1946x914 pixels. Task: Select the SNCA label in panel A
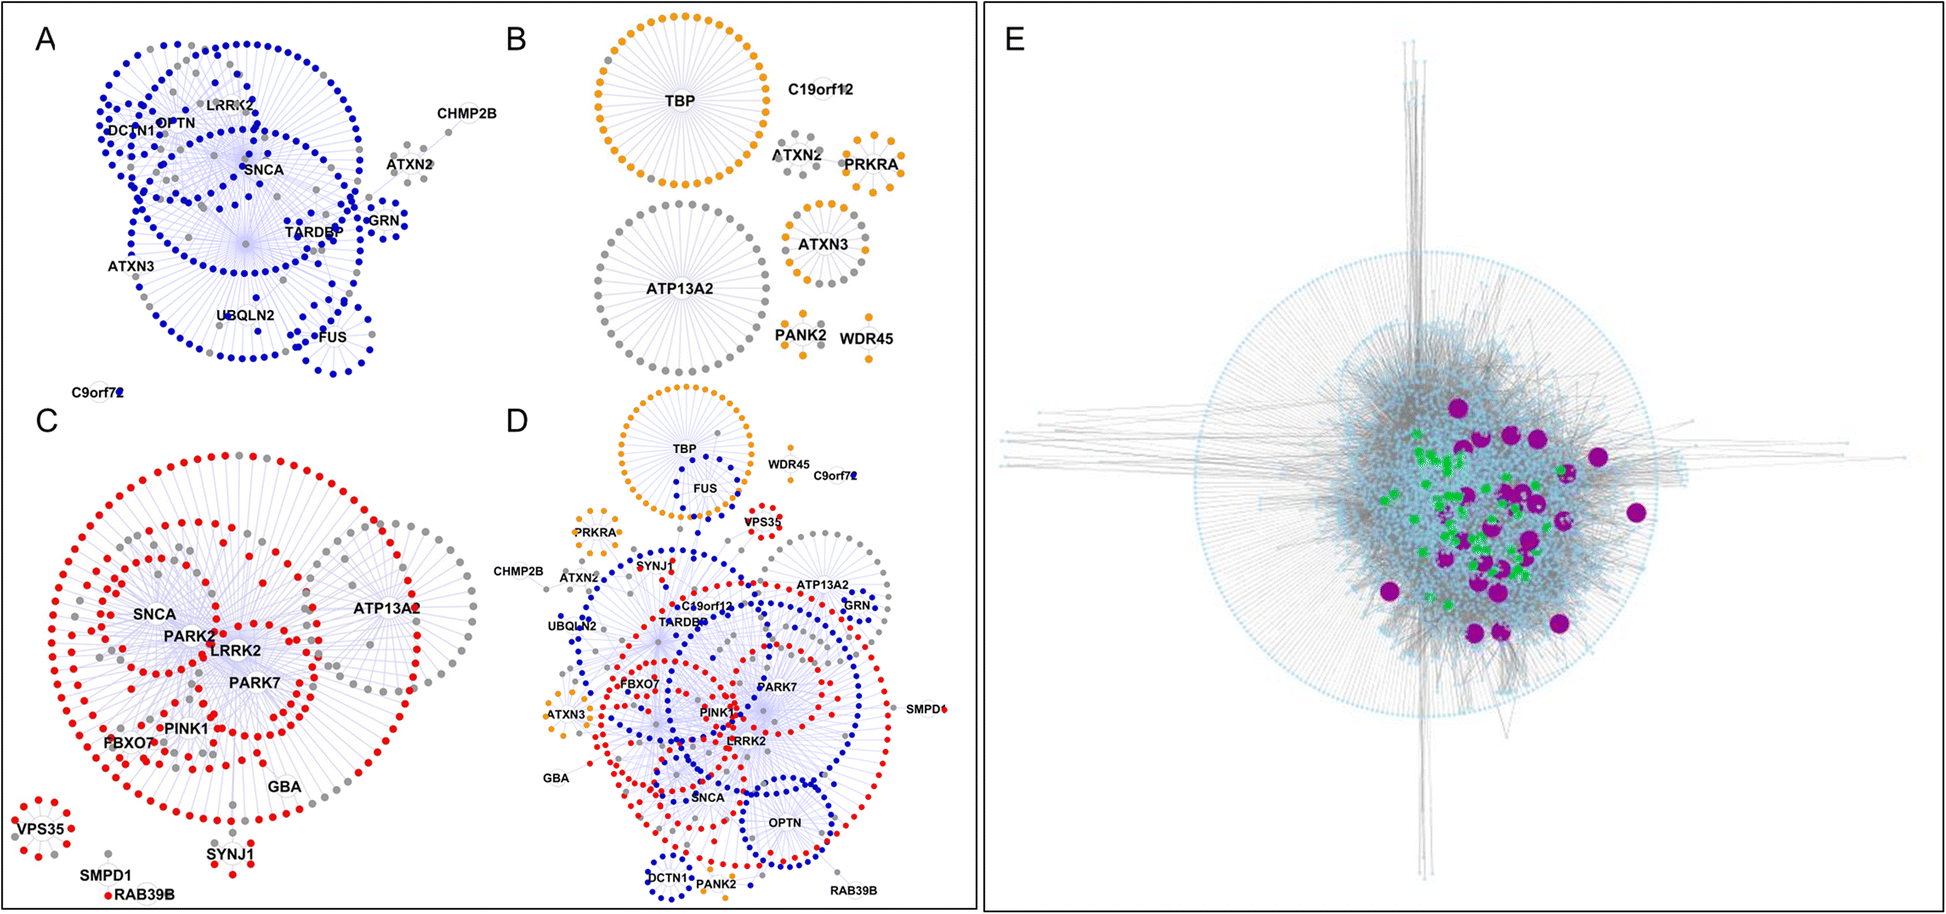click(264, 170)
